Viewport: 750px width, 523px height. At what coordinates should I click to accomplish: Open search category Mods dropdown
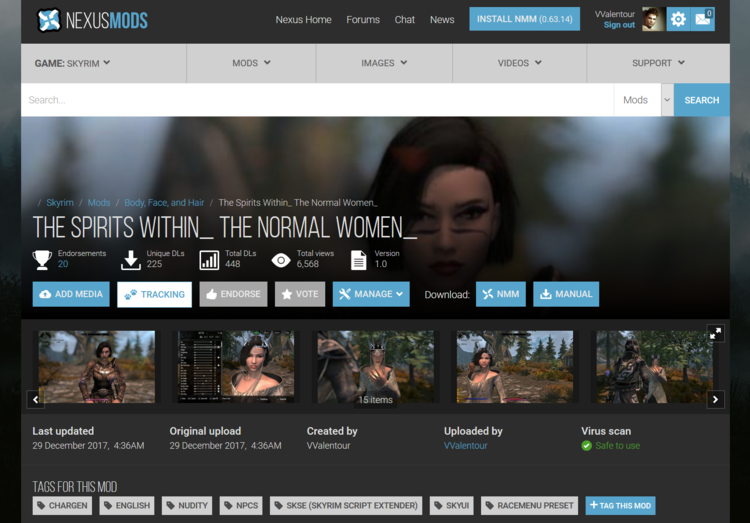click(x=644, y=100)
